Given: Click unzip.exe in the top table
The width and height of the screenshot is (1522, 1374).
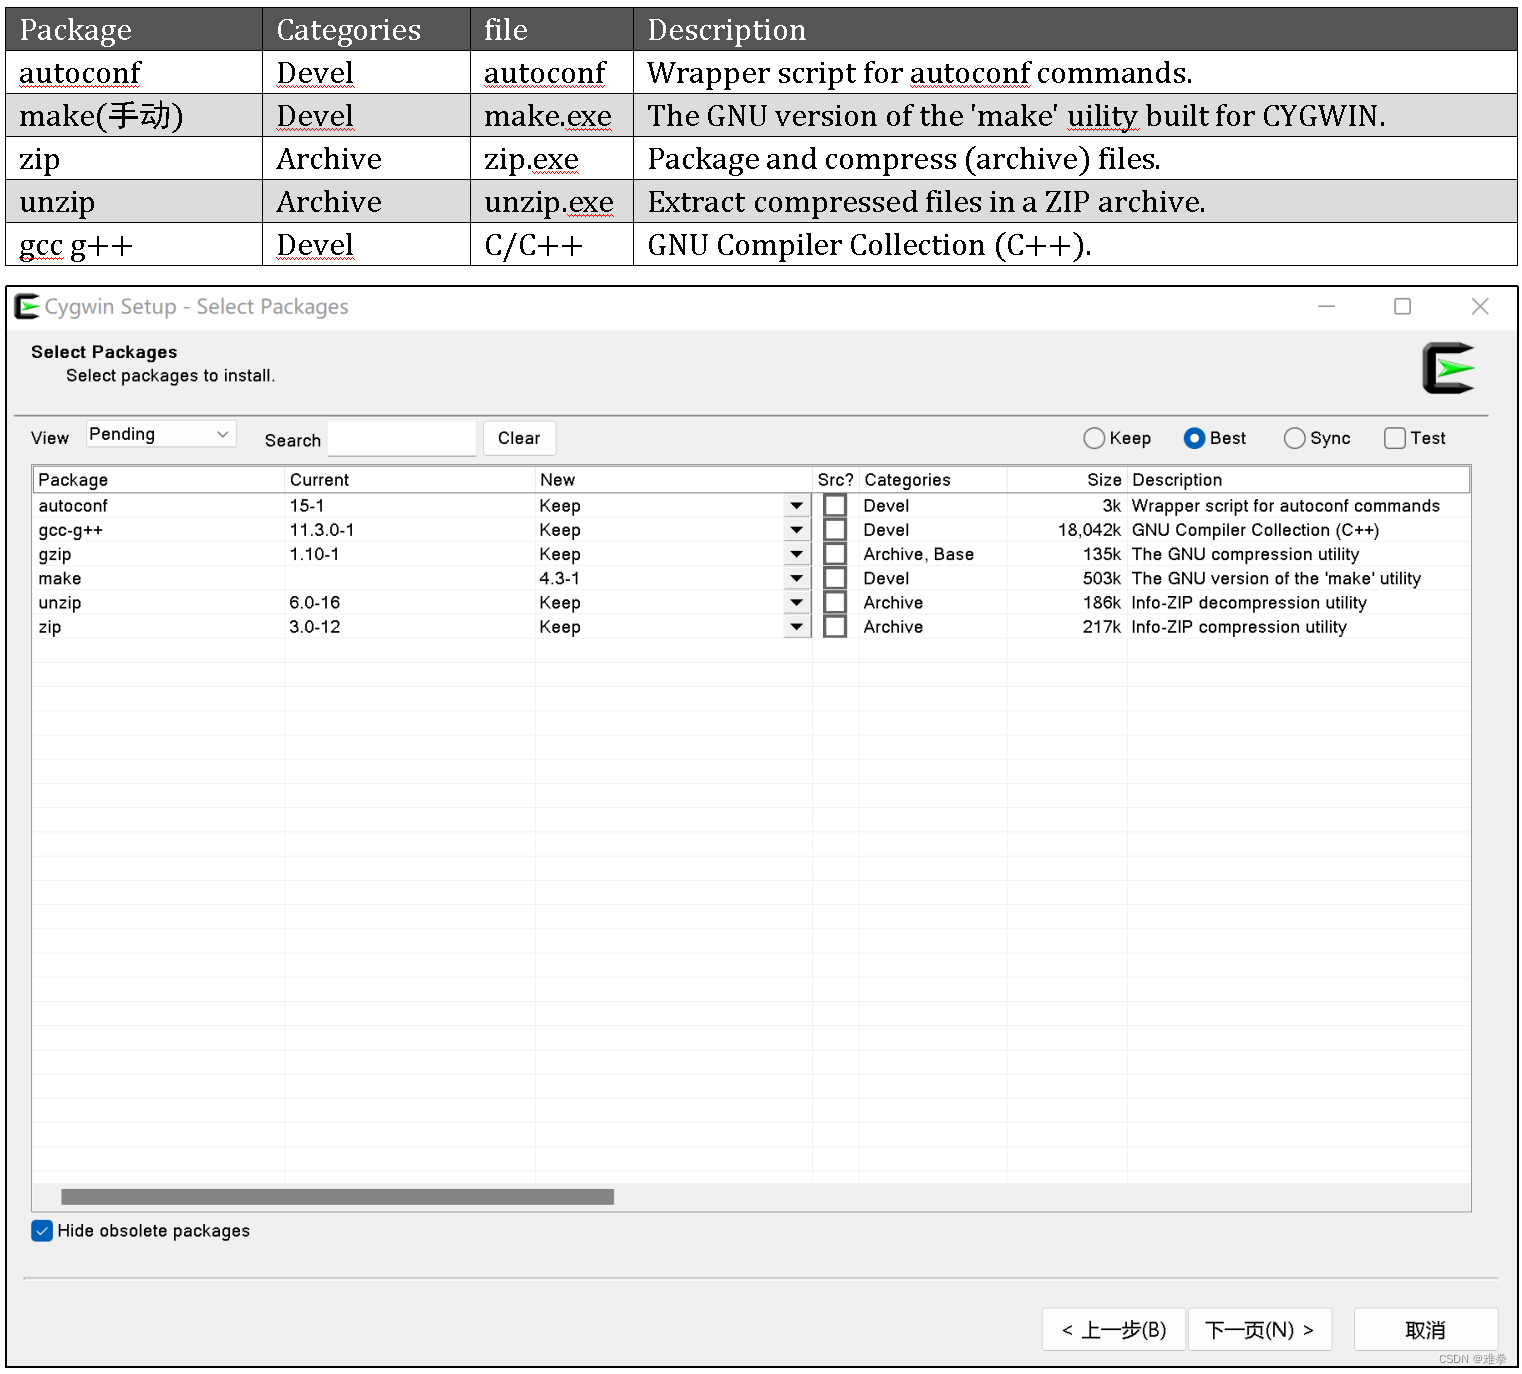Looking at the screenshot, I should coord(549,202).
